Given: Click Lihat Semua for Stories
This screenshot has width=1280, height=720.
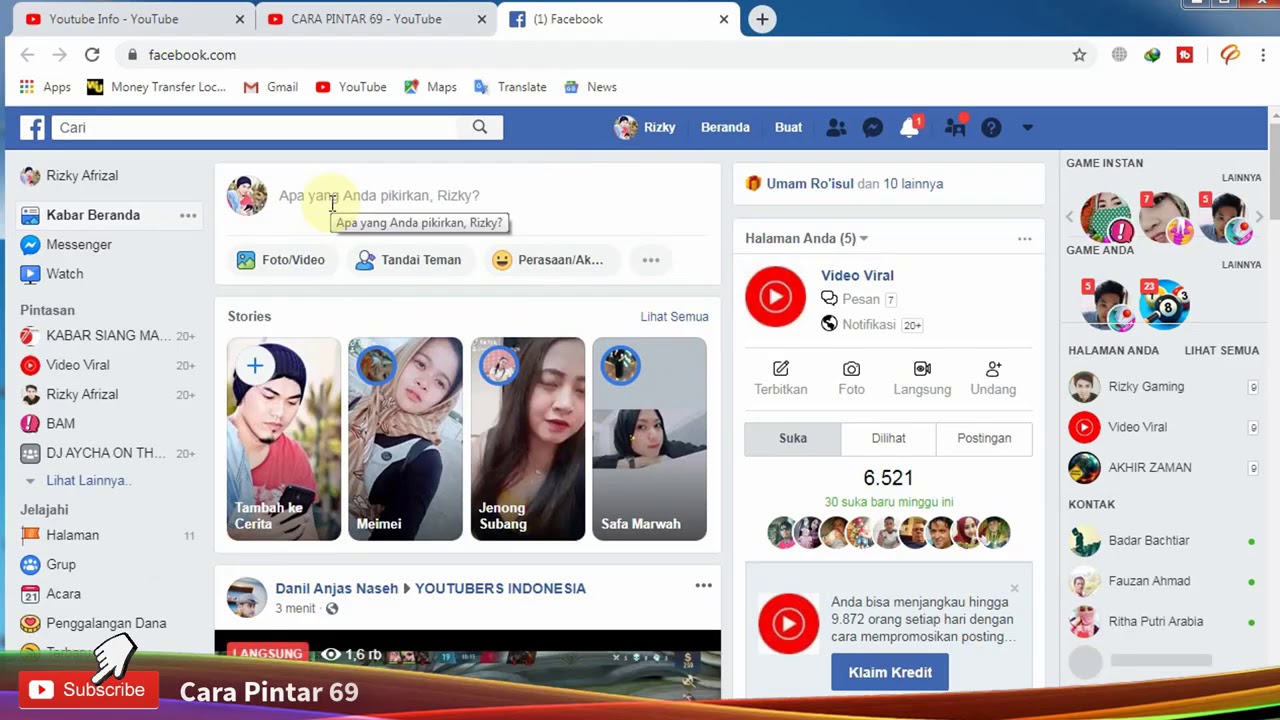Looking at the screenshot, I should pos(674,316).
